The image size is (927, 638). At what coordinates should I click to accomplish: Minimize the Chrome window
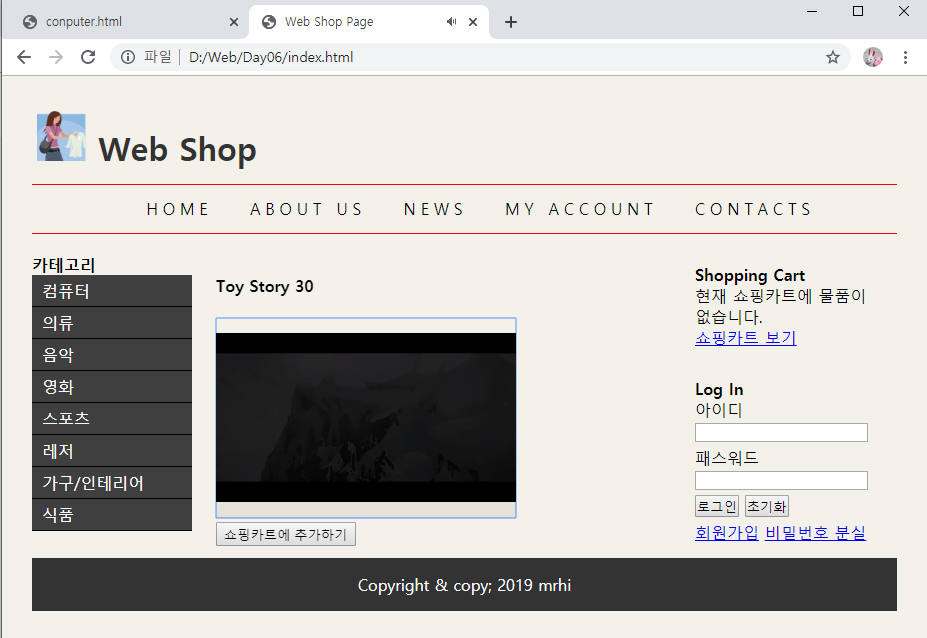(812, 11)
